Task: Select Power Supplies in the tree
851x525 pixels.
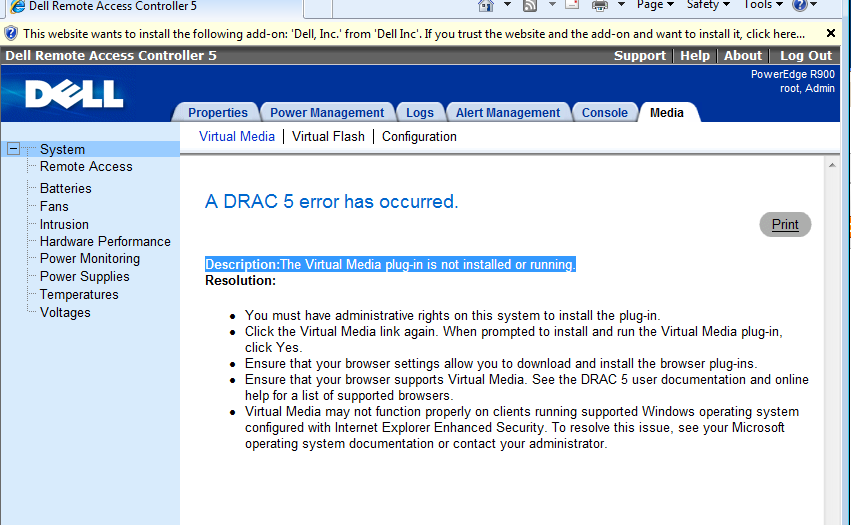Action: click(x=84, y=276)
